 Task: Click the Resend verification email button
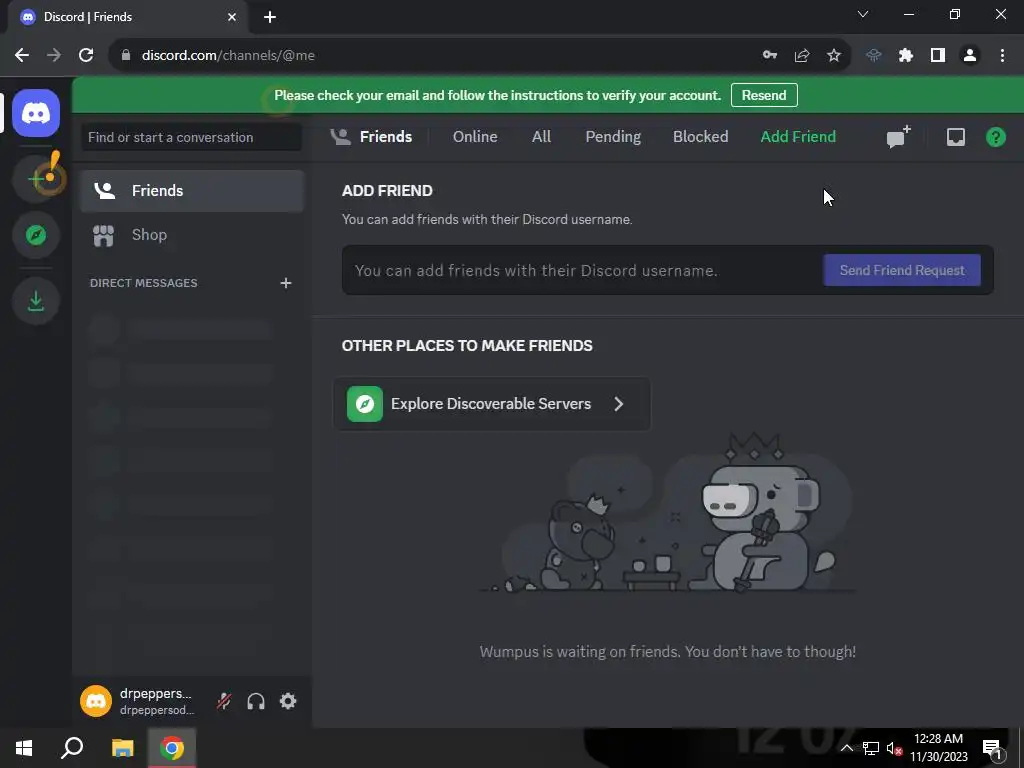(x=764, y=95)
